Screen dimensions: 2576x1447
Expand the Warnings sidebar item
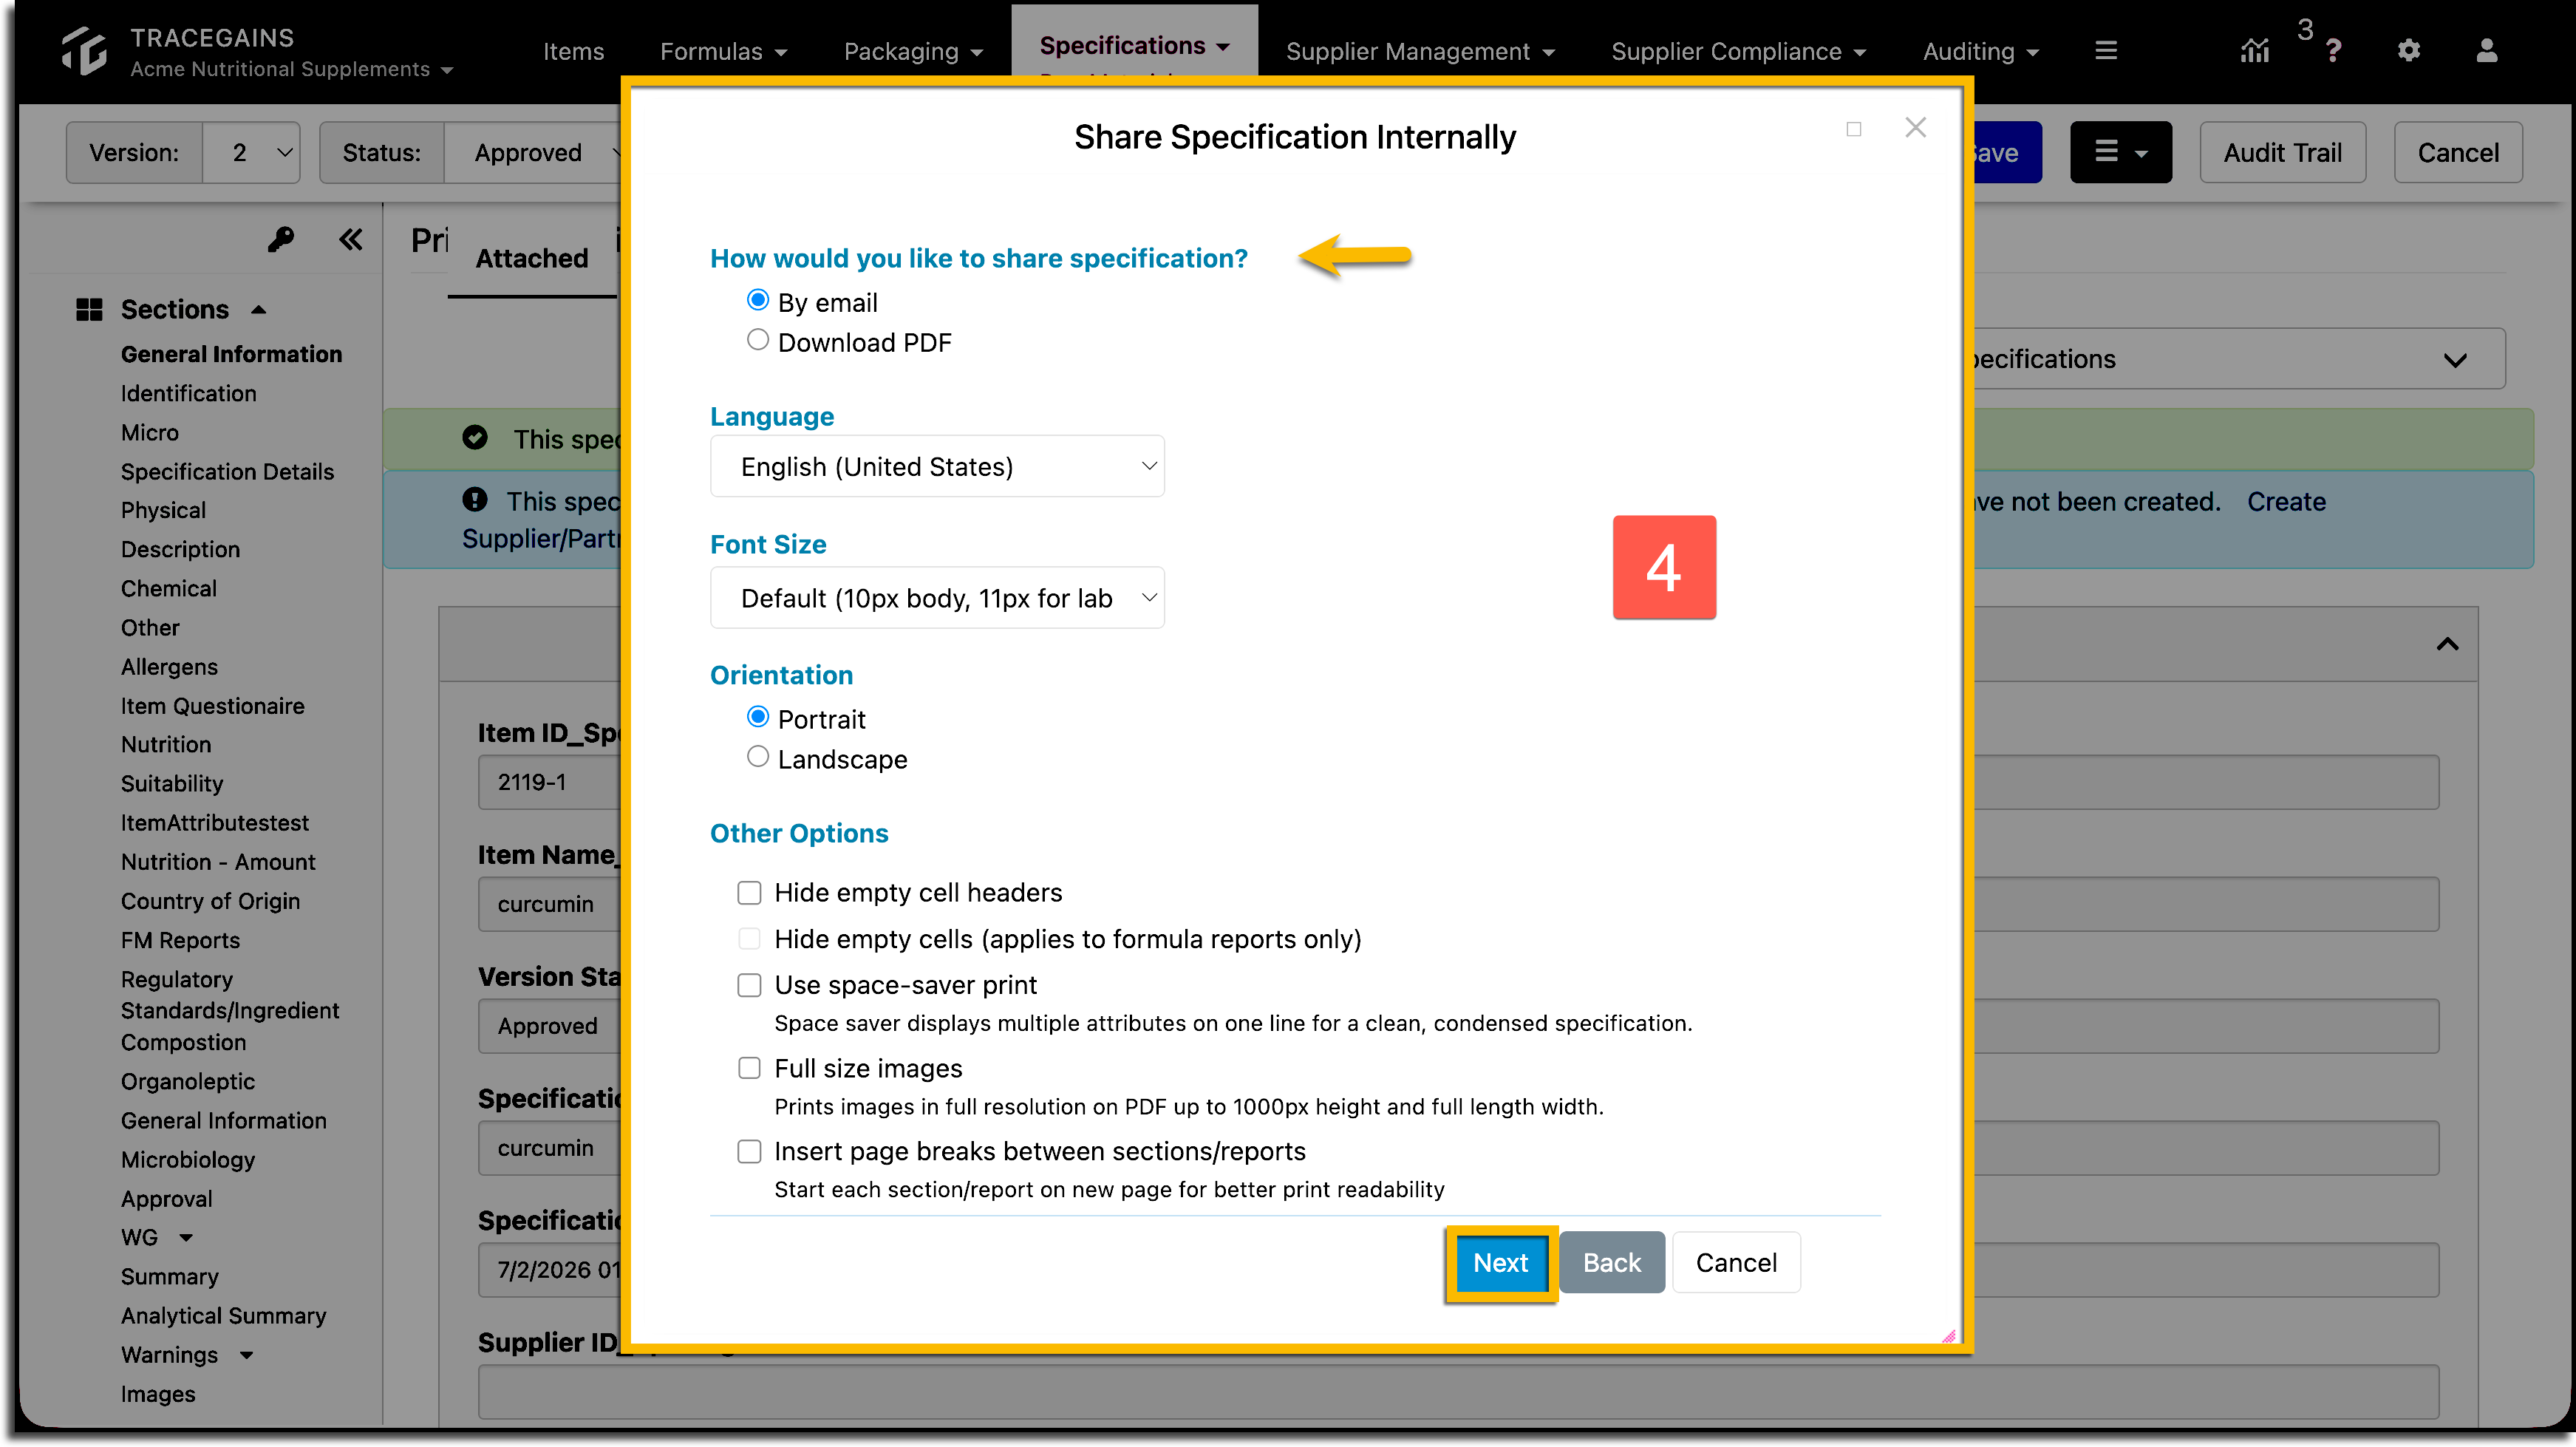(246, 1355)
